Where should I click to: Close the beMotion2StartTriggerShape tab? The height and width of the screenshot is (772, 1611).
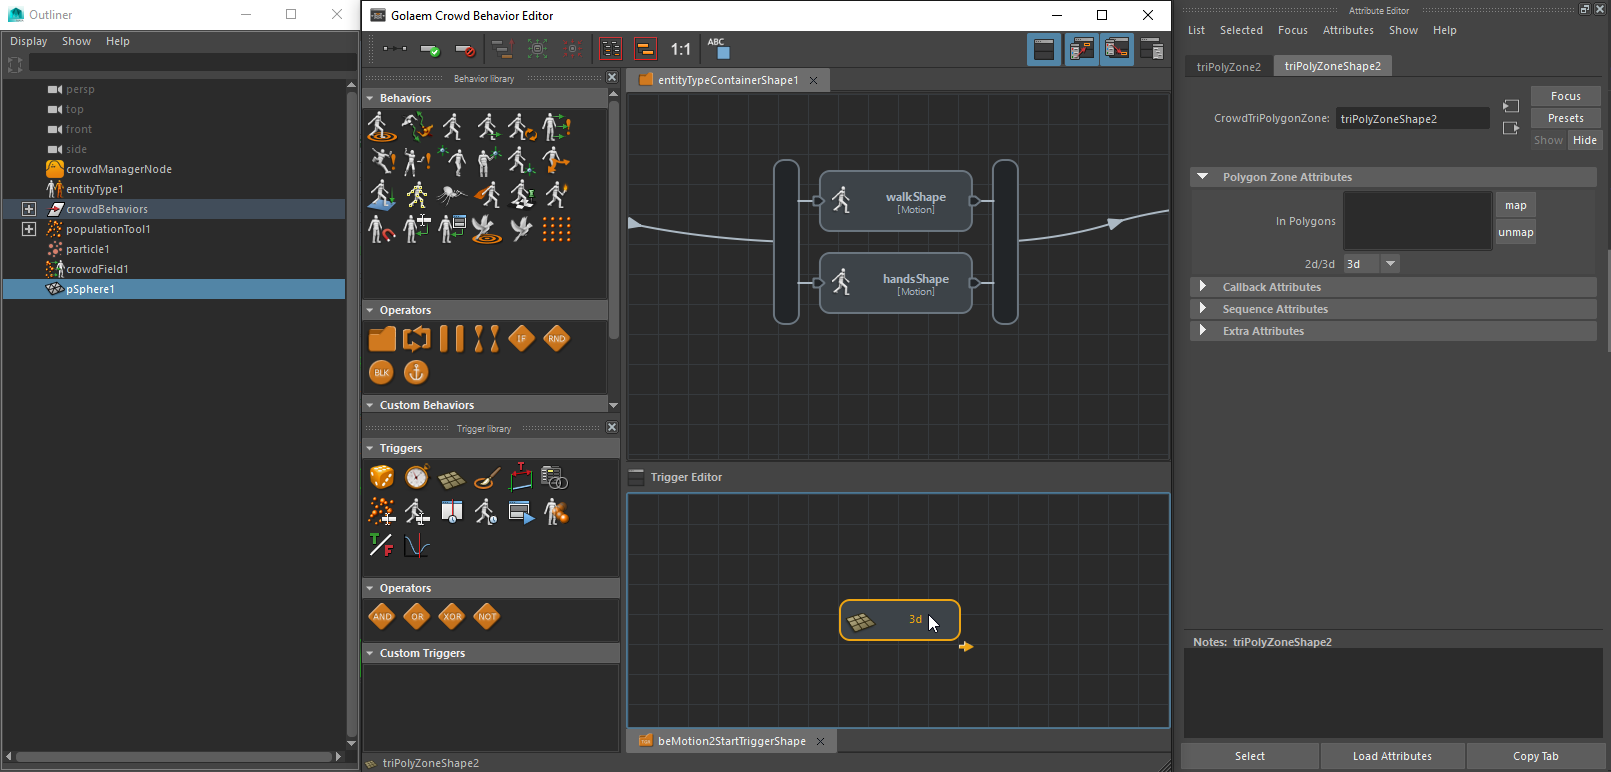point(820,741)
